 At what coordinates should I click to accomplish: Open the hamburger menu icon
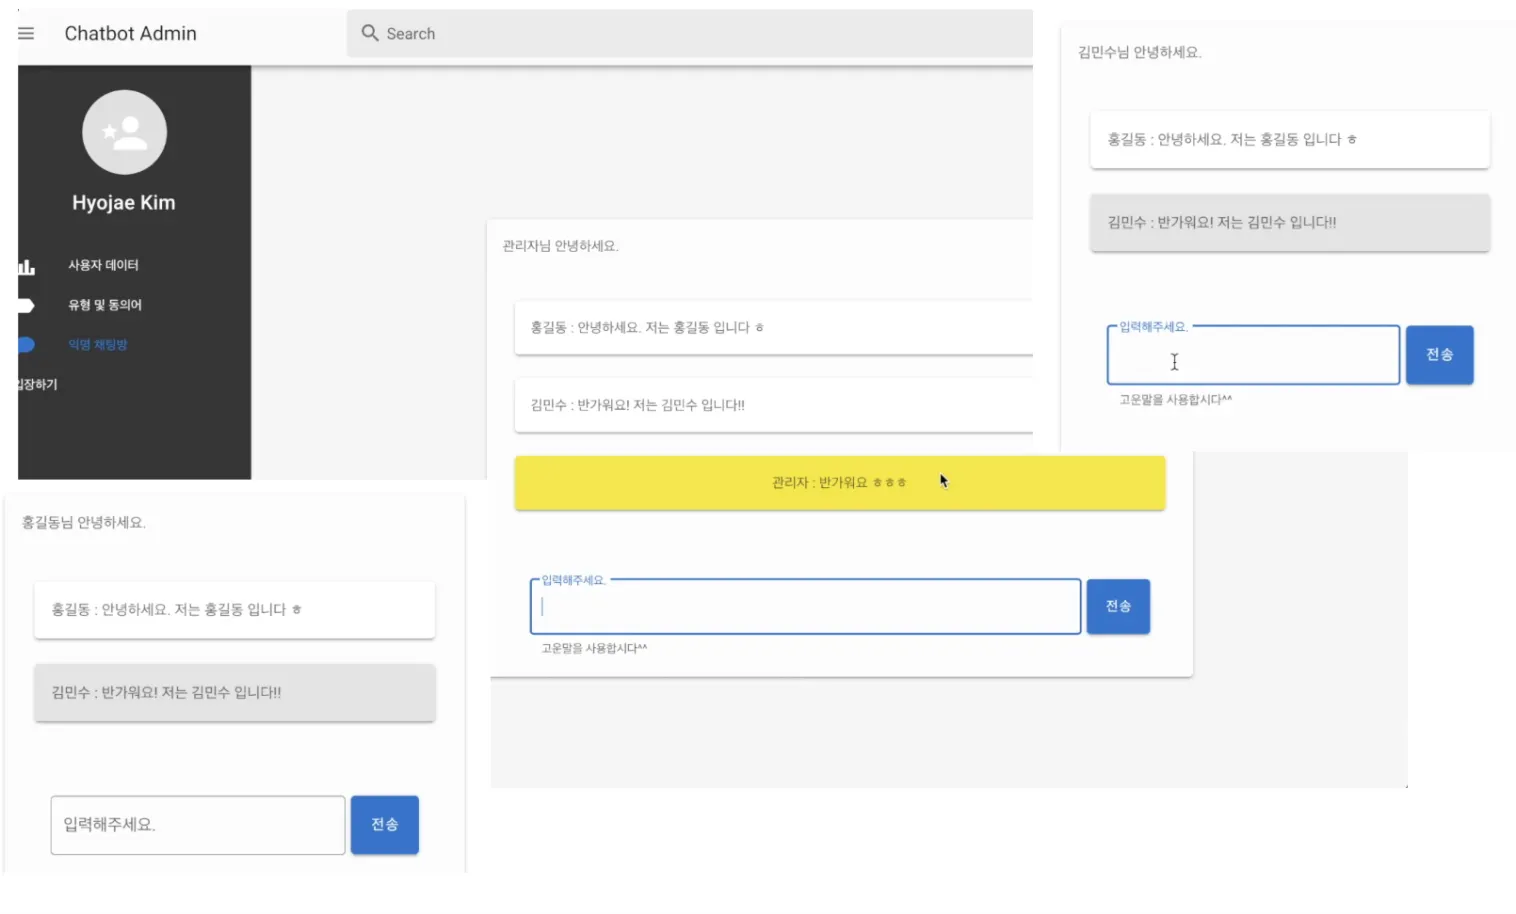pyautogui.click(x=26, y=33)
